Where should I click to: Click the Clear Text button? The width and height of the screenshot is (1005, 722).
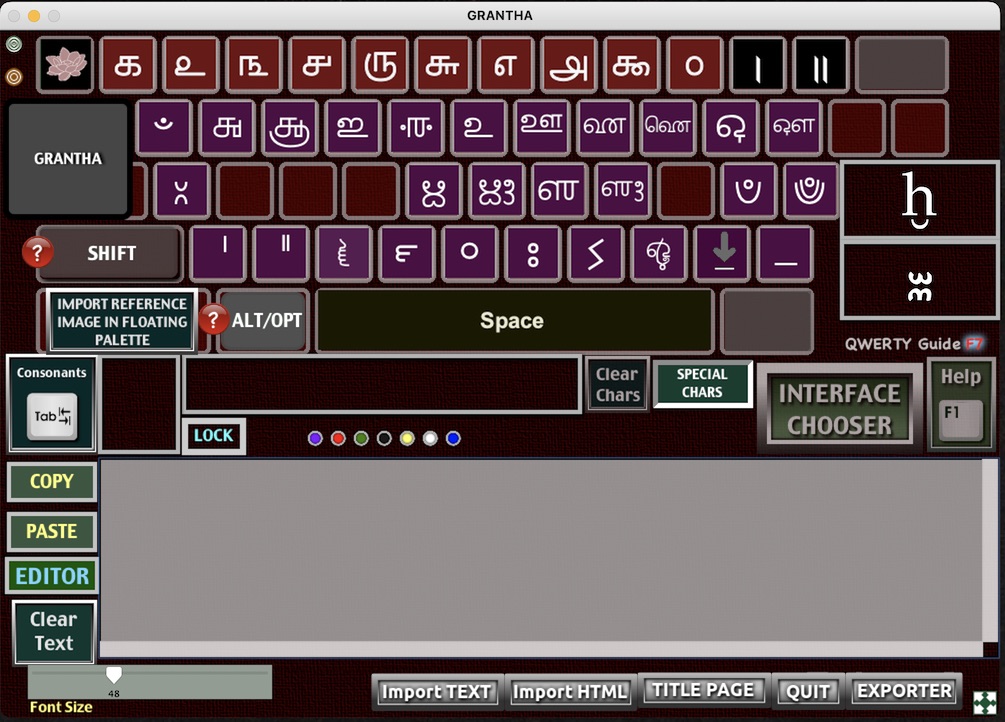click(54, 632)
